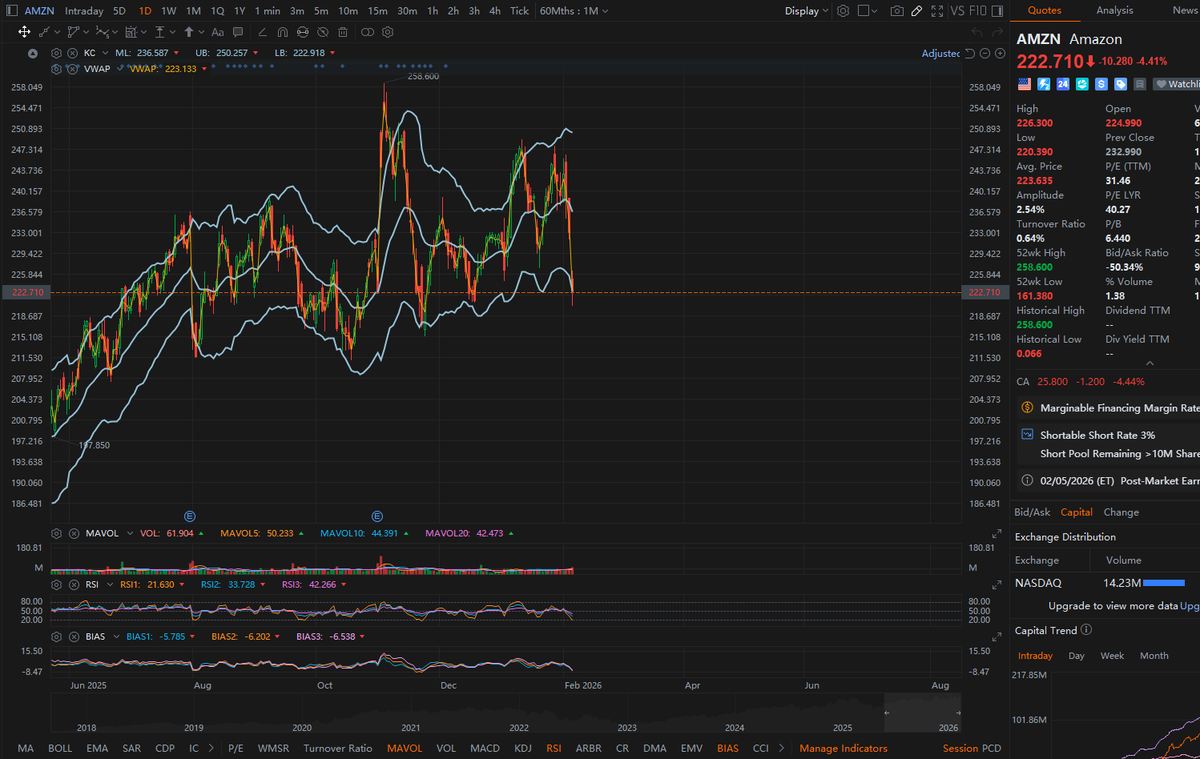Select the angle drawing tool
This screenshot has height=759, width=1200.
coord(262,32)
